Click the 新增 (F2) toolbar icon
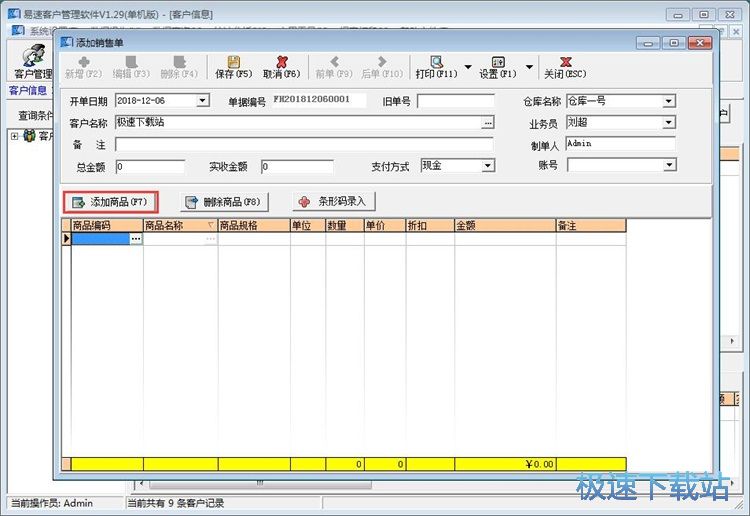The height and width of the screenshot is (516, 750). click(x=84, y=67)
